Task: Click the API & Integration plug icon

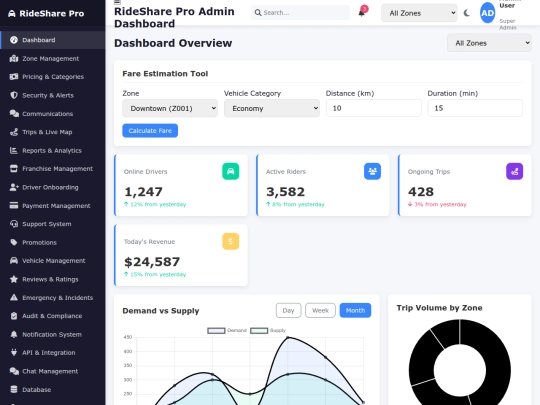Action: tap(14, 353)
